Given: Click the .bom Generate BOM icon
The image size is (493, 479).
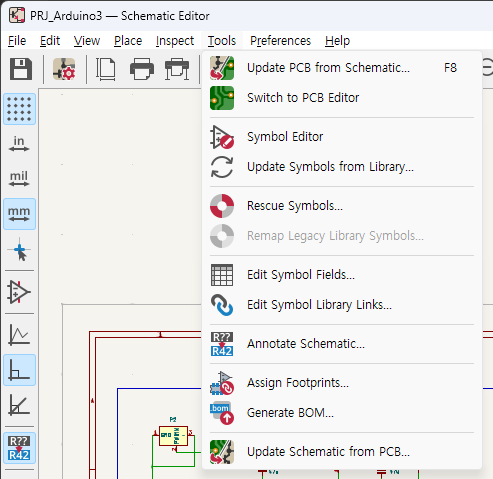Looking at the screenshot, I should click(x=222, y=413).
